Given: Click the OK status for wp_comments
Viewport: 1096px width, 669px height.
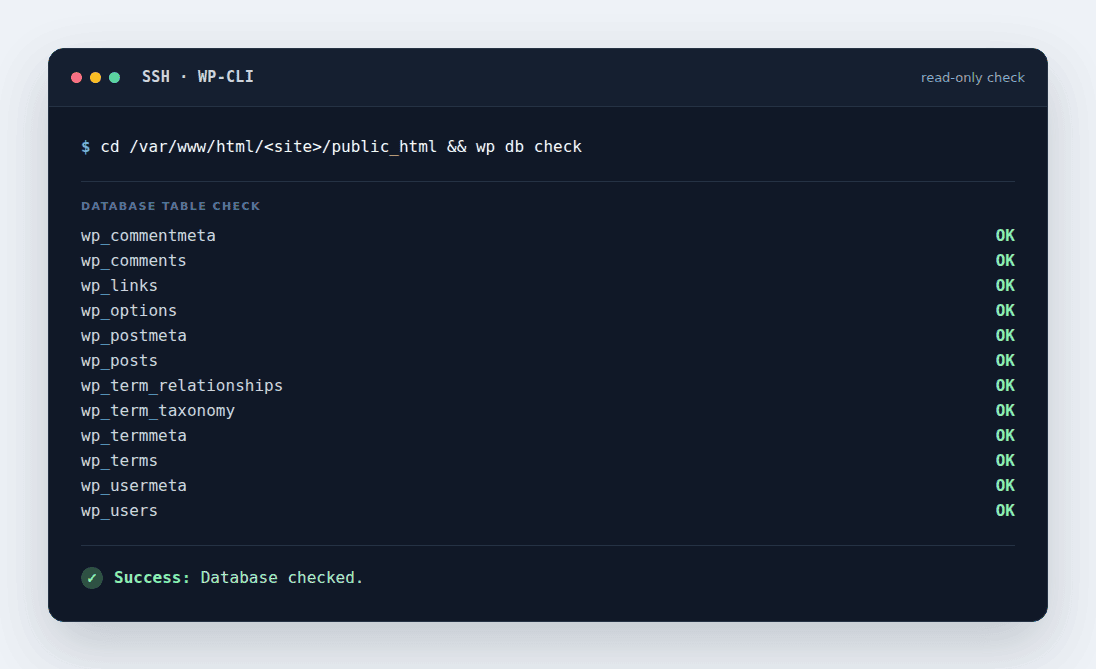Looking at the screenshot, I should coord(1005,261).
